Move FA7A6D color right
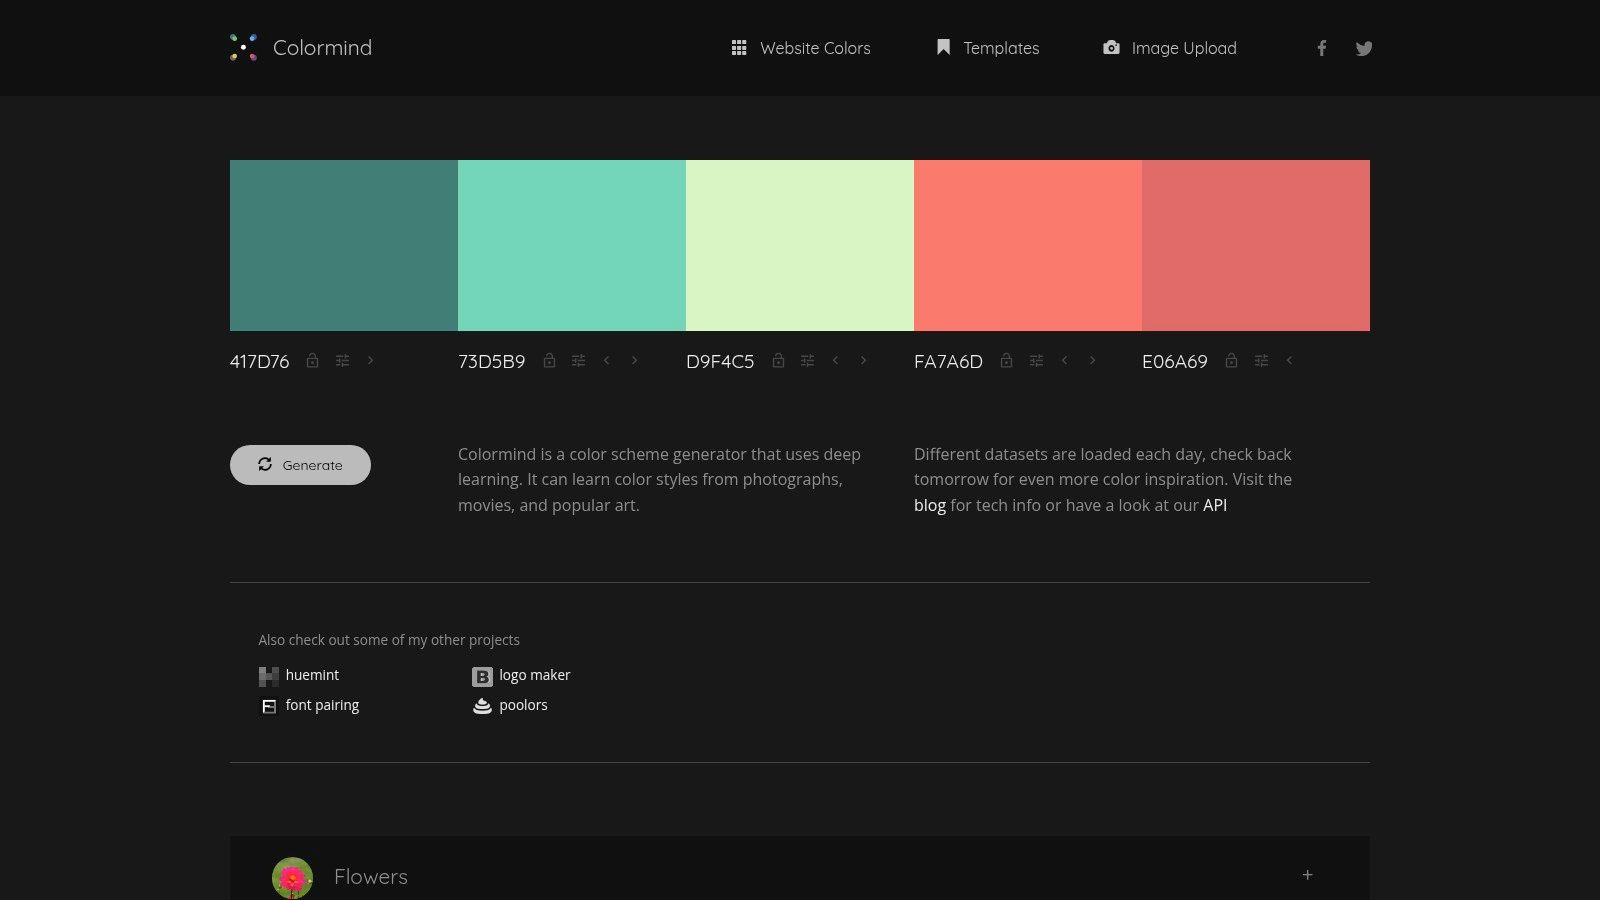This screenshot has width=1600, height=900. [x=1092, y=360]
